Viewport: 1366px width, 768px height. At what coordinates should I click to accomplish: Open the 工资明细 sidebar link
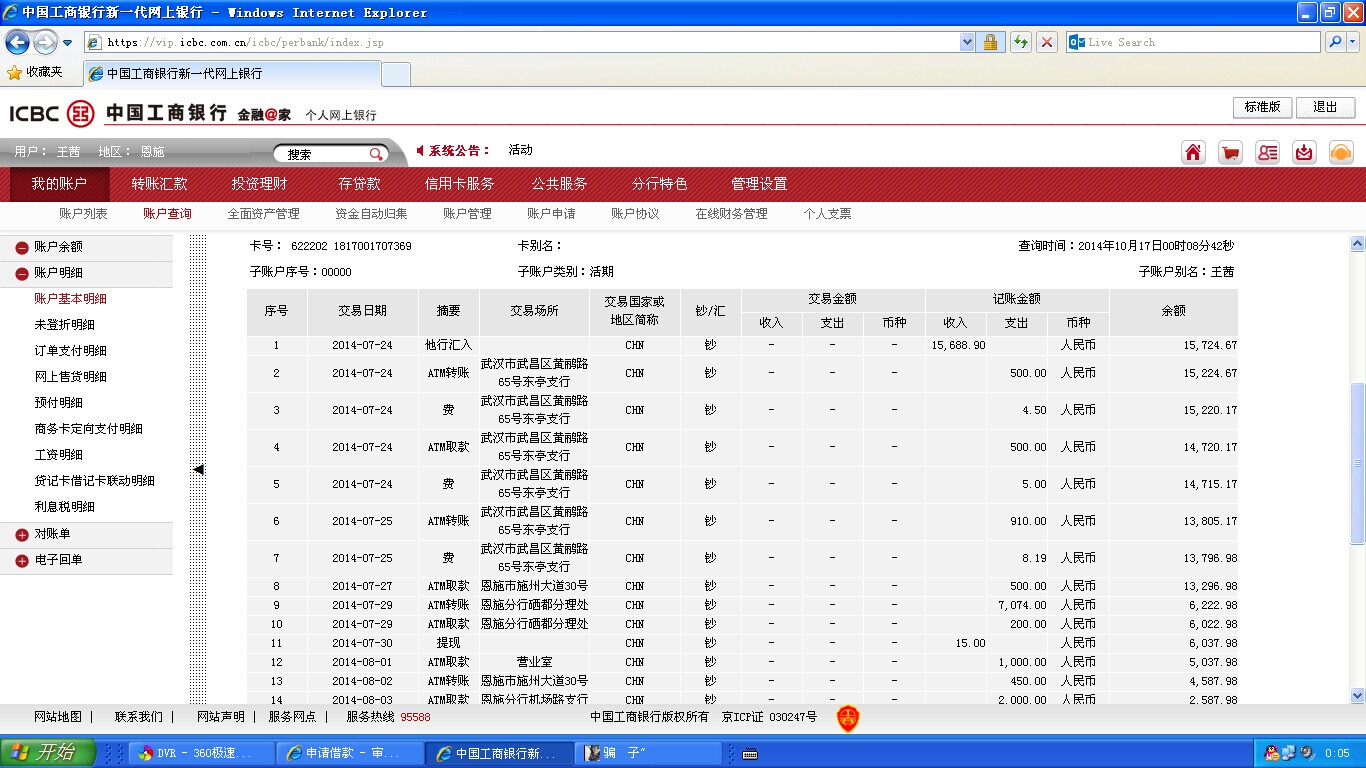[x=58, y=455]
